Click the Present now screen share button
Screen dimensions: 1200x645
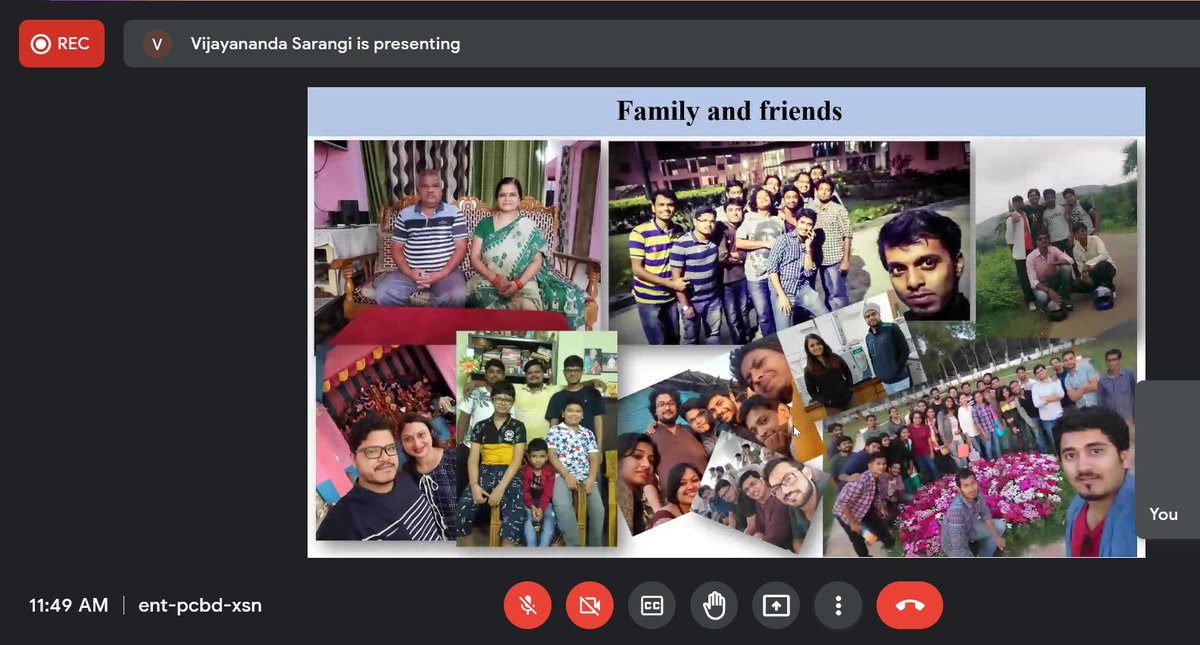(776, 605)
